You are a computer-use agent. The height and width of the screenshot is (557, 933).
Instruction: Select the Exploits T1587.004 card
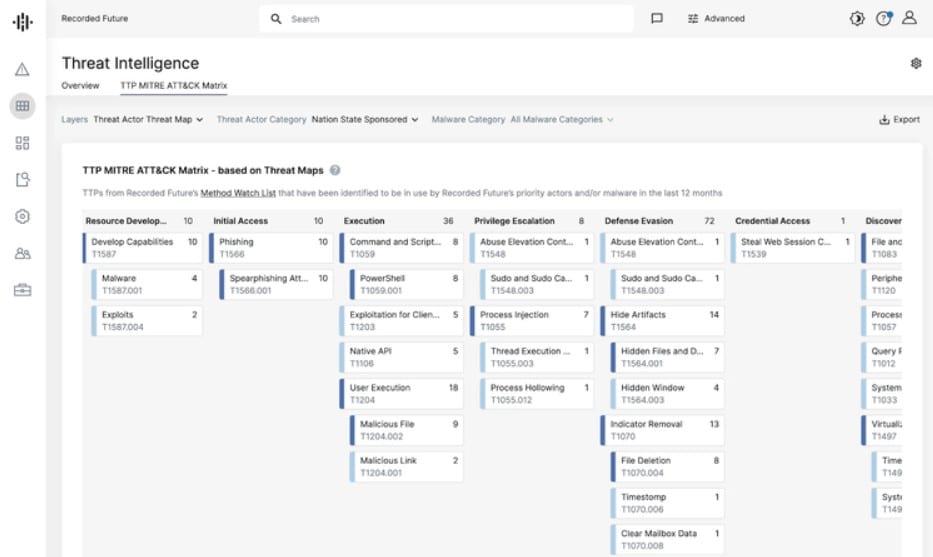tap(147, 321)
